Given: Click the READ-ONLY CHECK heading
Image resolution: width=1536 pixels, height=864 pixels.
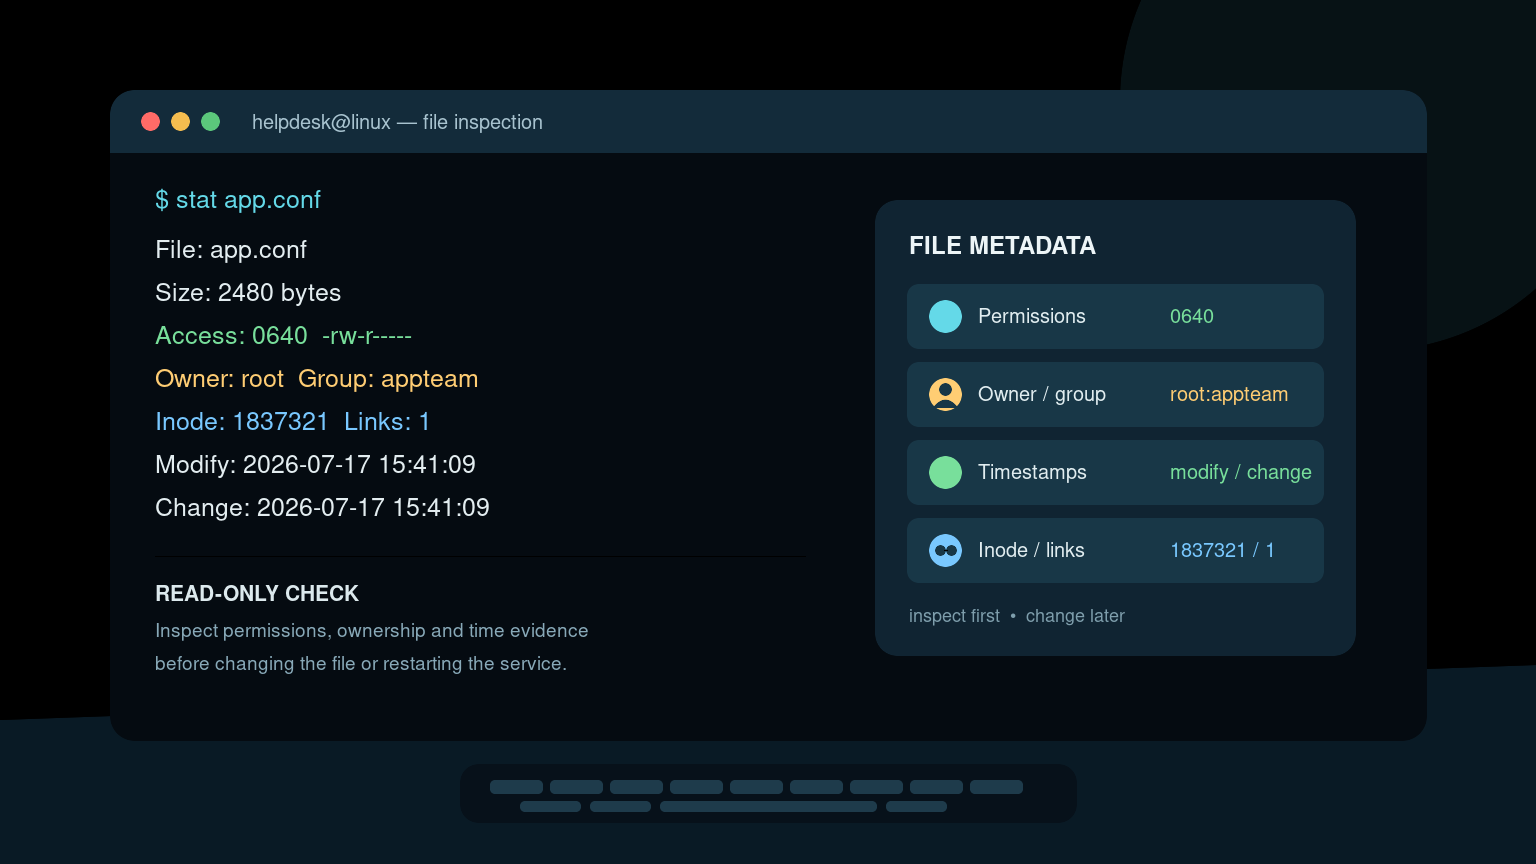Looking at the screenshot, I should pyautogui.click(x=257, y=594).
